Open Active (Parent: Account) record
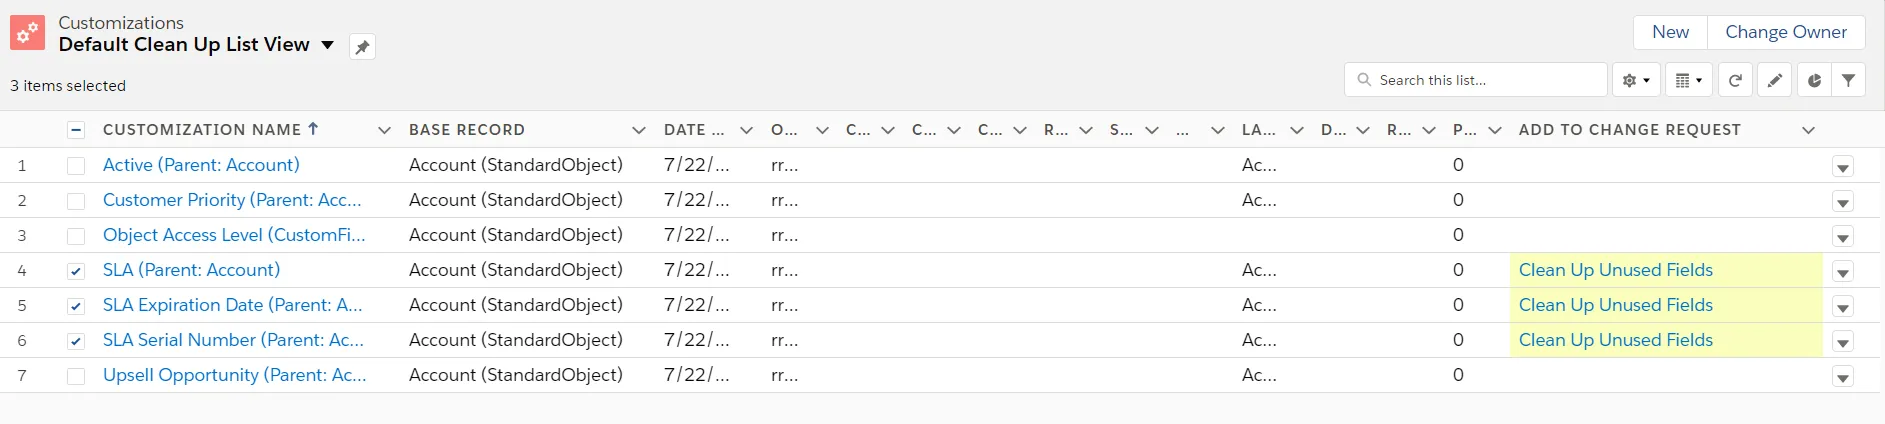Image resolution: width=1885 pixels, height=424 pixels. (201, 165)
